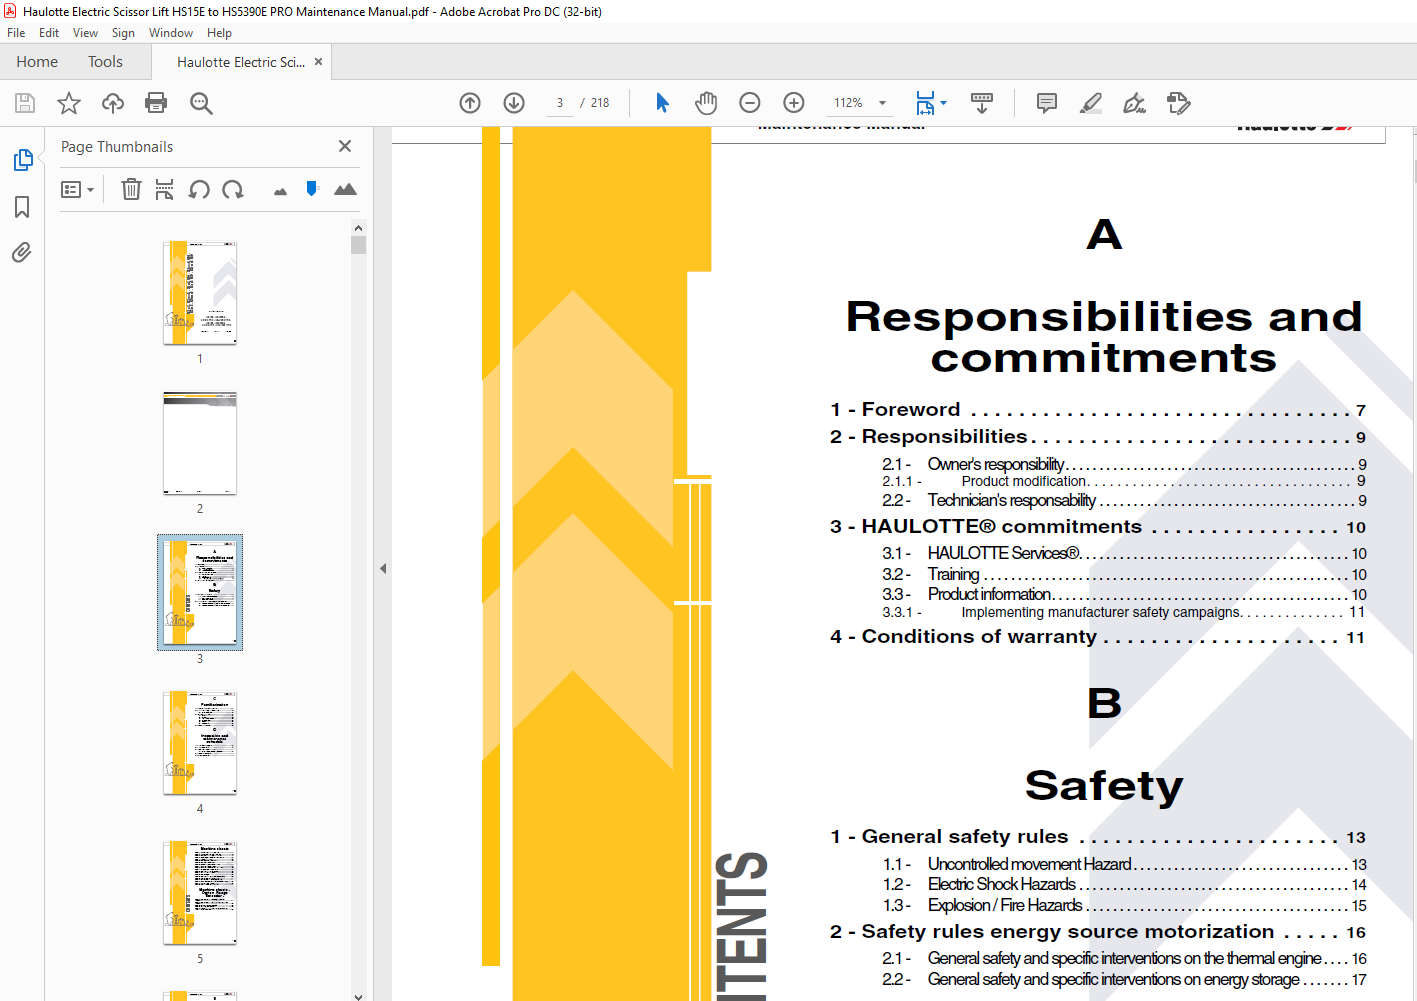Go to next page arrow
This screenshot has height=1001, width=1417.
514,103
